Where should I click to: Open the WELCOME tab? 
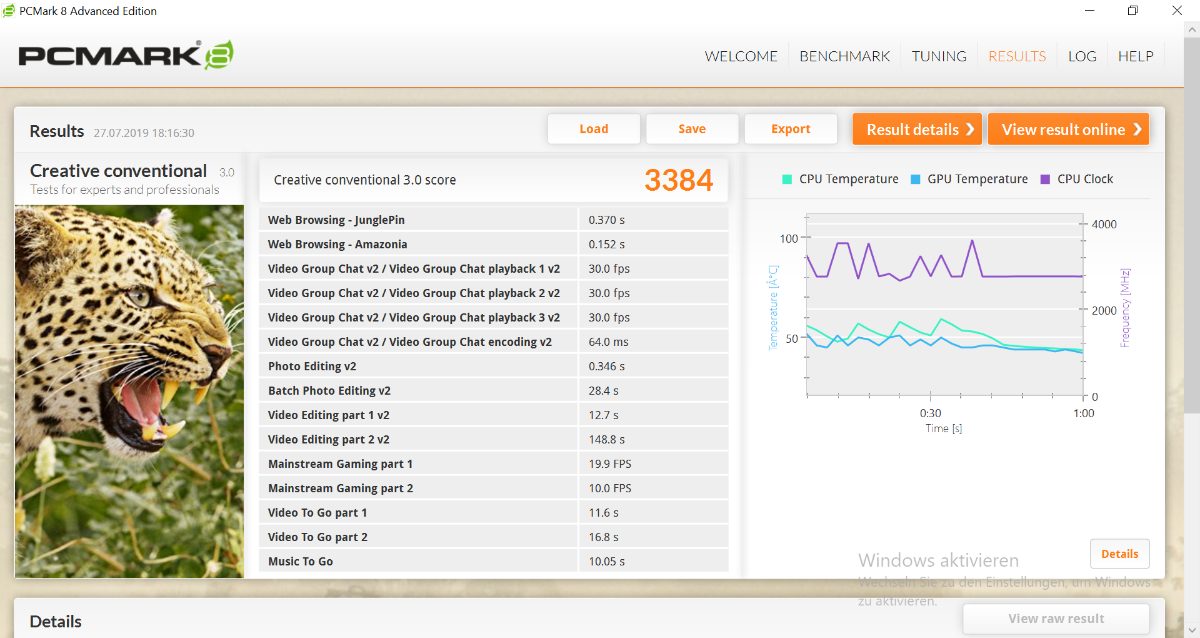[741, 56]
